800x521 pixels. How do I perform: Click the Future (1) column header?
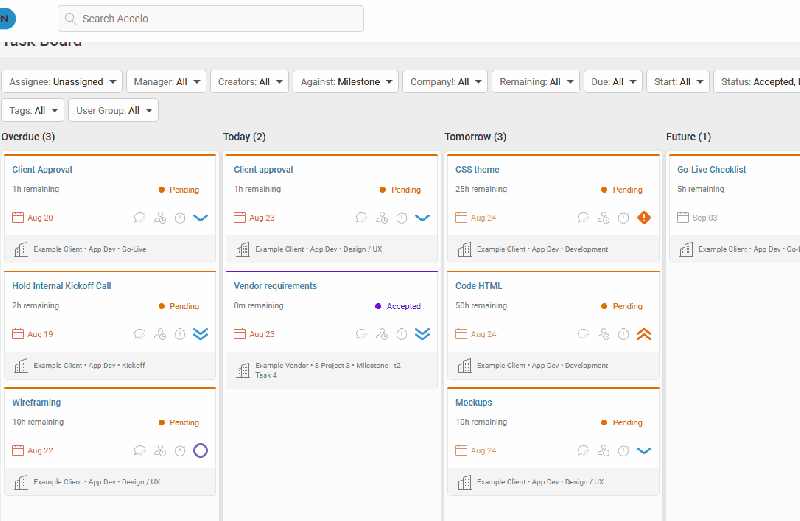688,137
